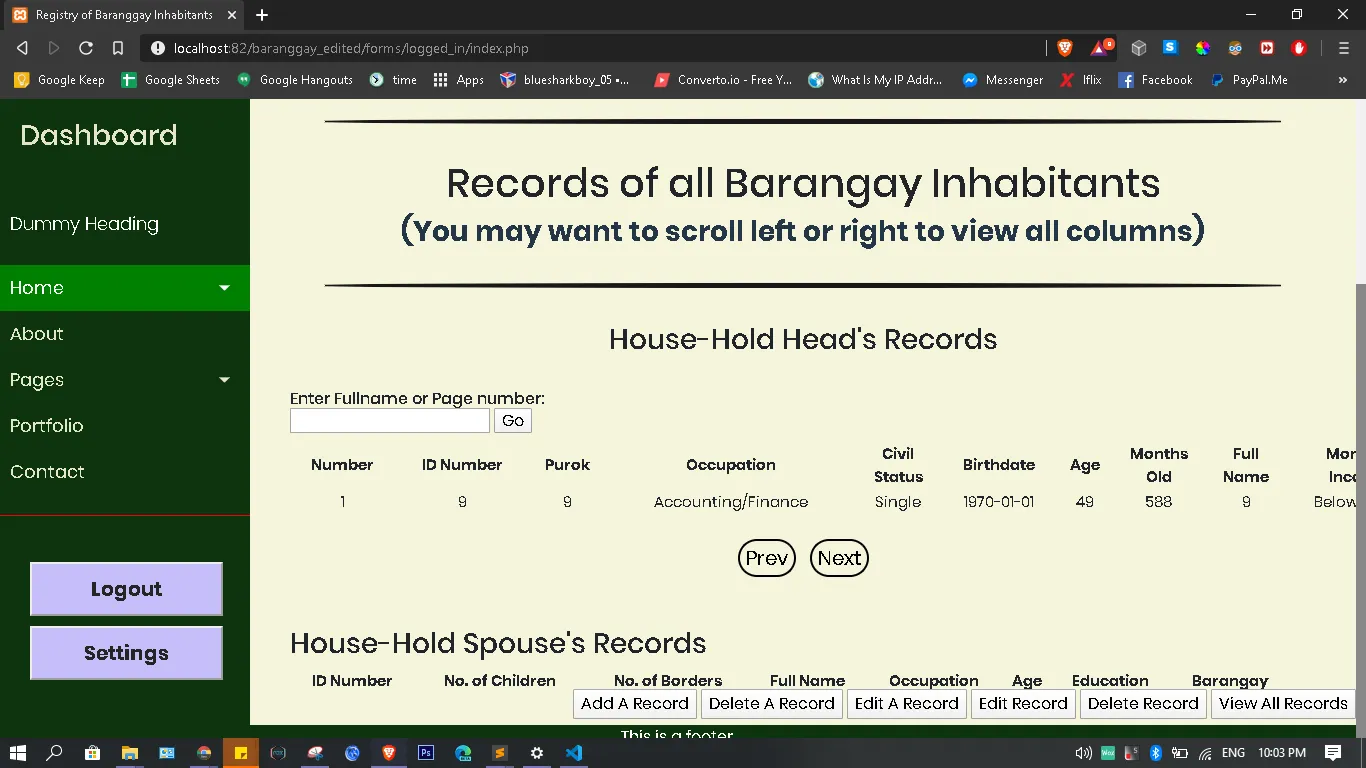This screenshot has height=768, width=1366.
Task: Go to Contact in the sidebar
Action: [x=47, y=472]
